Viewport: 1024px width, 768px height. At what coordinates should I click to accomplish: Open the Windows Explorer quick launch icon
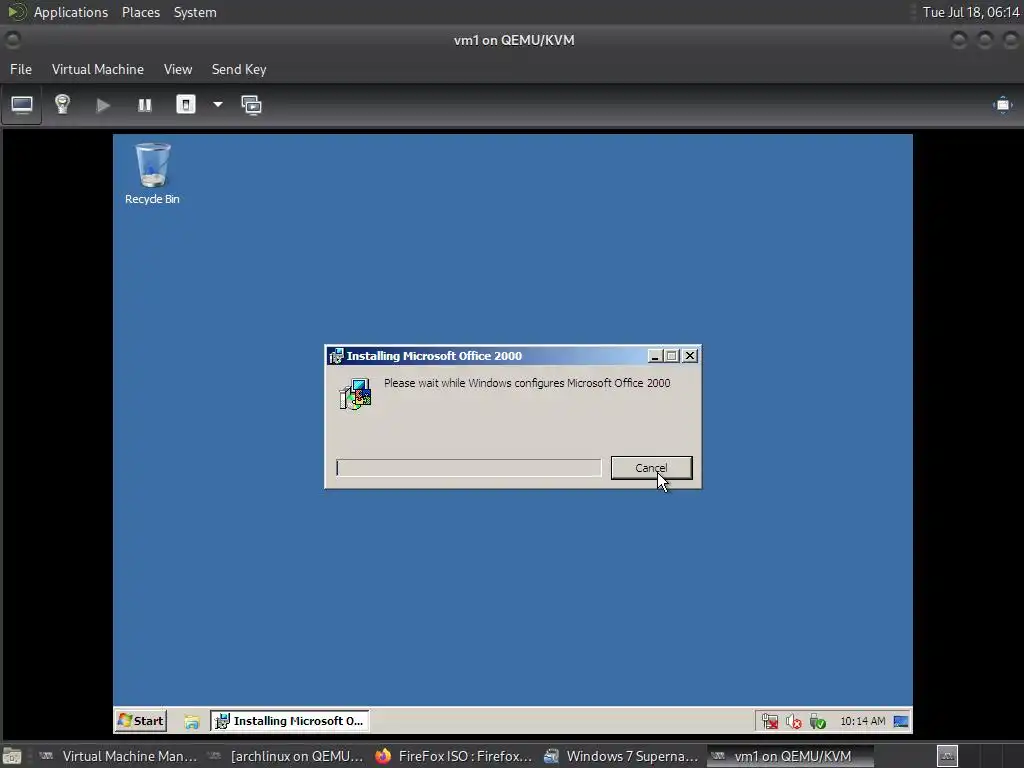coord(191,722)
